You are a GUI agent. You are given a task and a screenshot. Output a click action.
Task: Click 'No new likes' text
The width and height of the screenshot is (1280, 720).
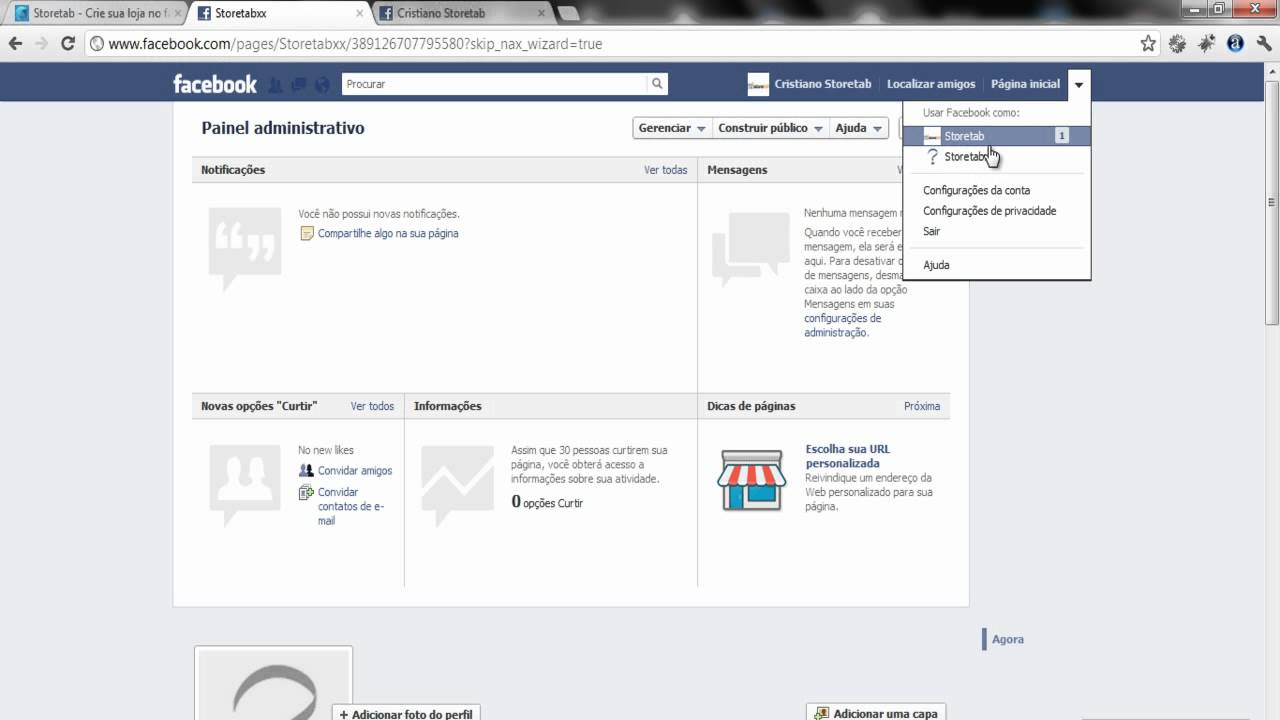tap(326, 450)
